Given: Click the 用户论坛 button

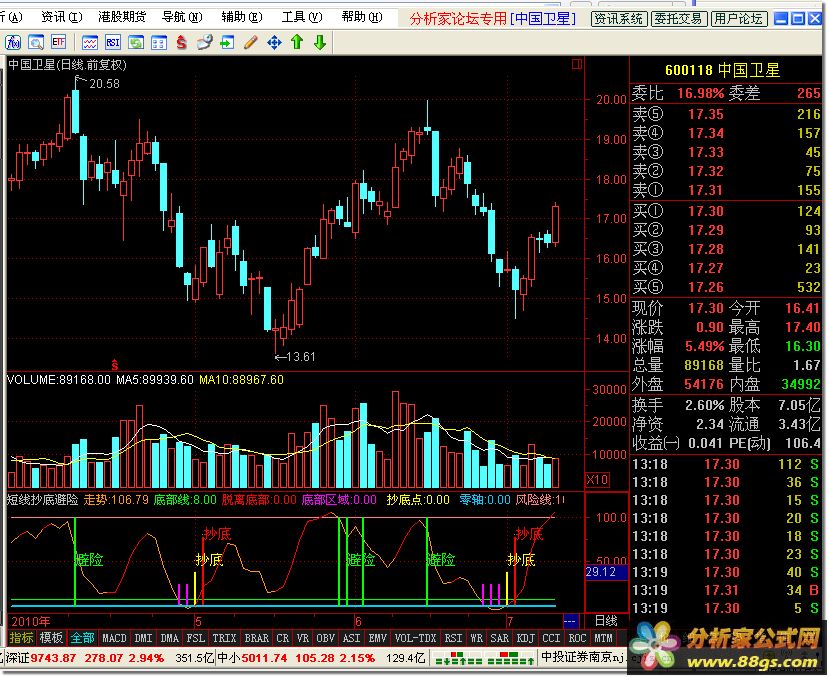Looking at the screenshot, I should click(x=739, y=19).
